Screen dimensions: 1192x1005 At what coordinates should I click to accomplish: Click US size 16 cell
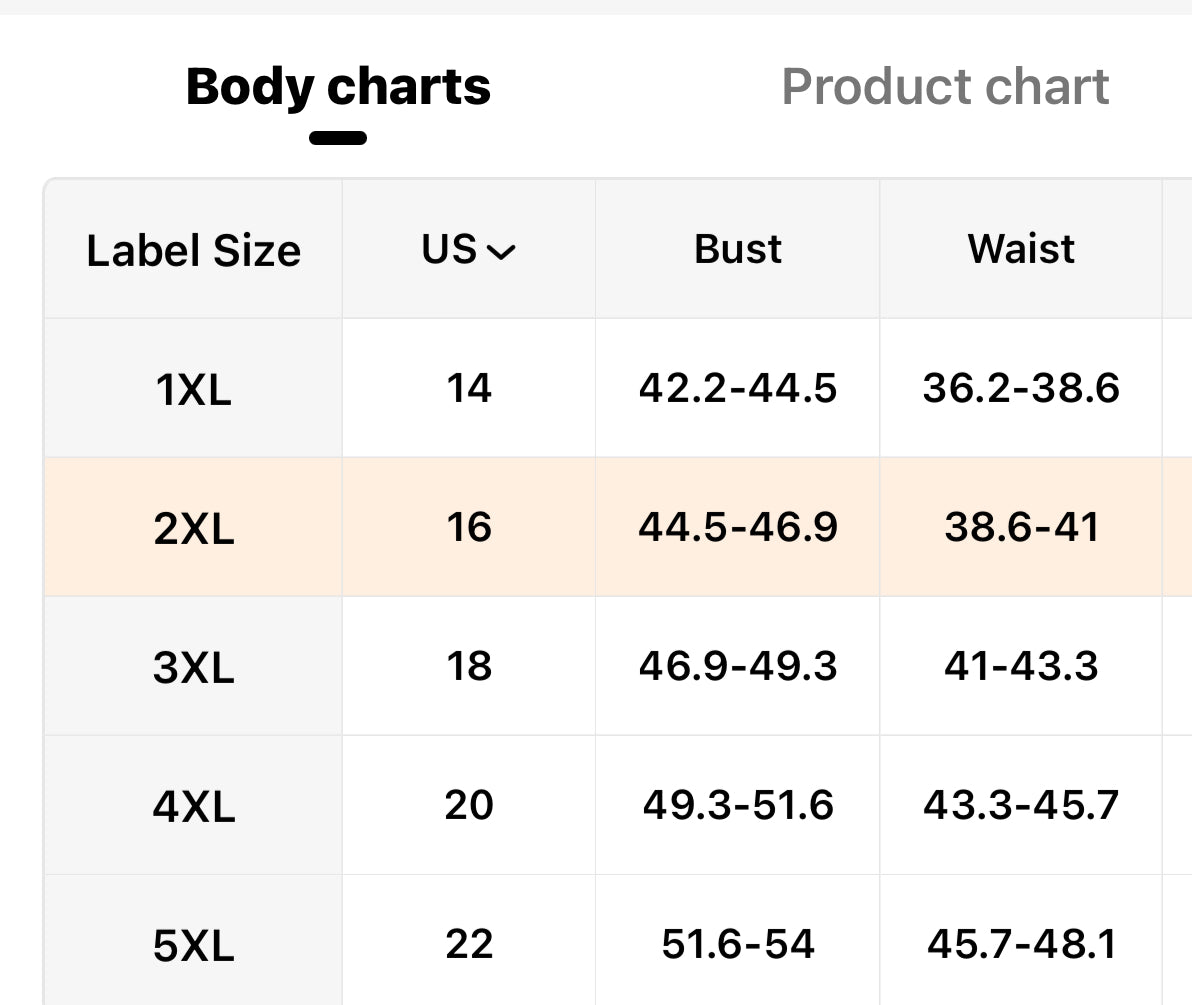[468, 527]
